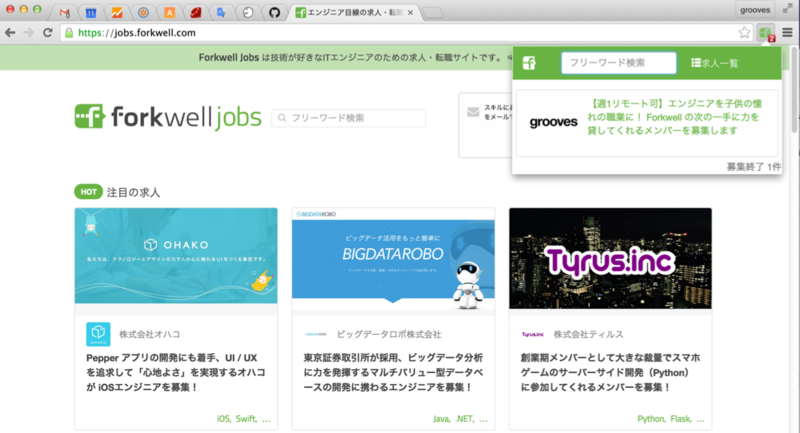Close the Forkwell Jobs browser tab
Viewport: 800px width, 433px height.
pos(410,12)
